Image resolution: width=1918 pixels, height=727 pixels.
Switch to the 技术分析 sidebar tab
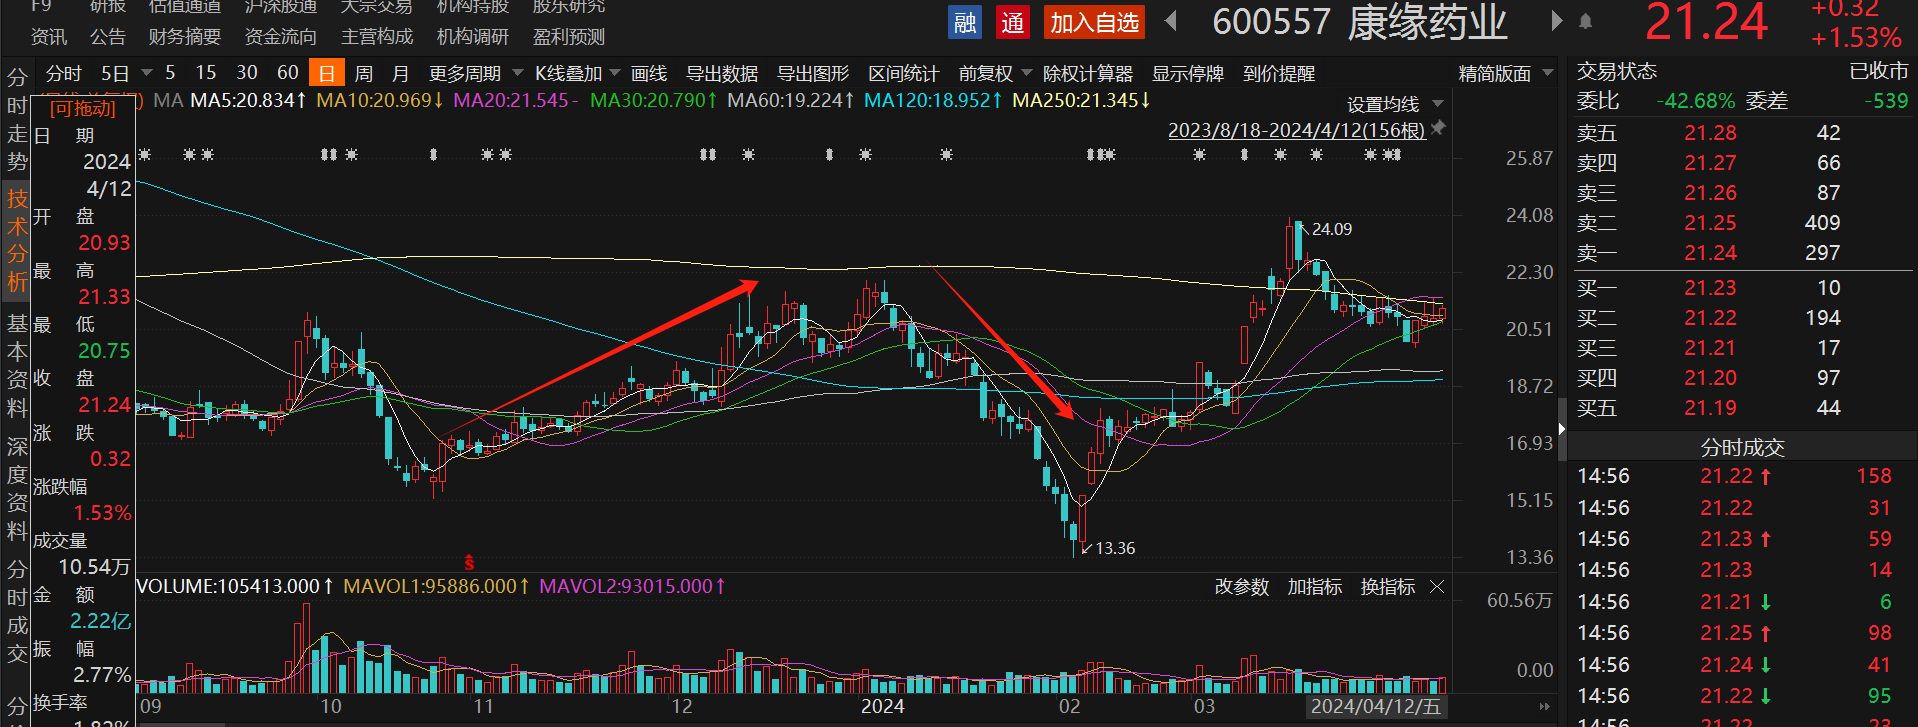[17, 240]
